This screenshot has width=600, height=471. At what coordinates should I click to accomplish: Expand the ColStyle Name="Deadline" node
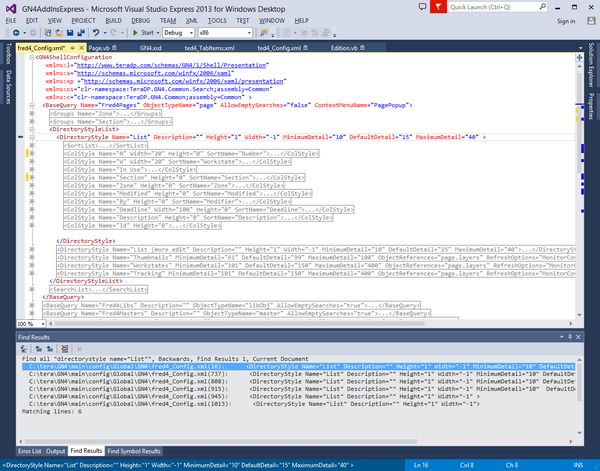coord(32,209)
